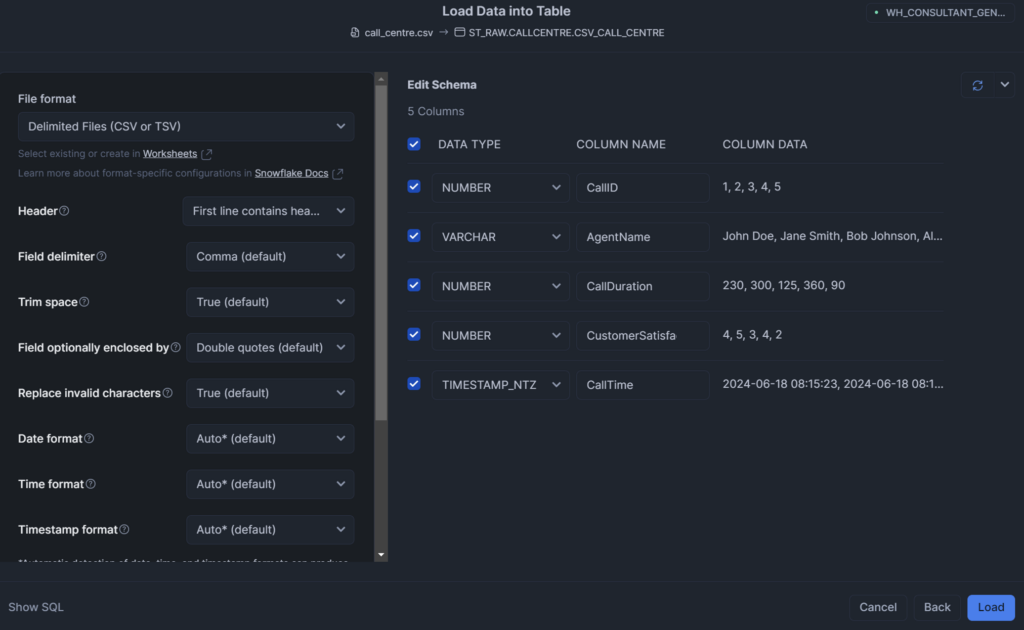This screenshot has height=630, width=1024.
Task: Expand the chevron beside the refresh icon
Action: 1005,85
